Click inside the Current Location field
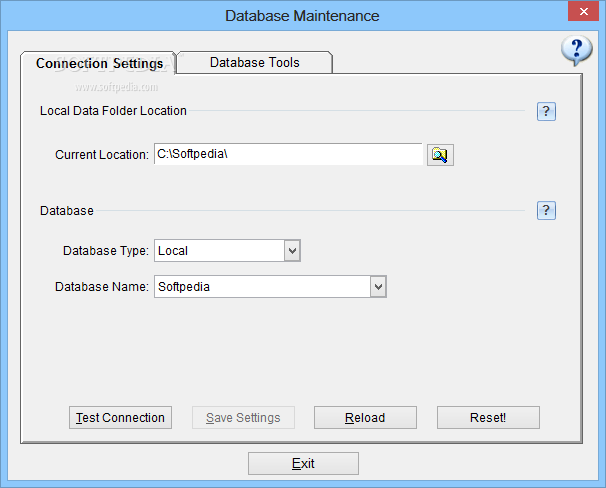Image resolution: width=606 pixels, height=488 pixels. click(x=288, y=155)
